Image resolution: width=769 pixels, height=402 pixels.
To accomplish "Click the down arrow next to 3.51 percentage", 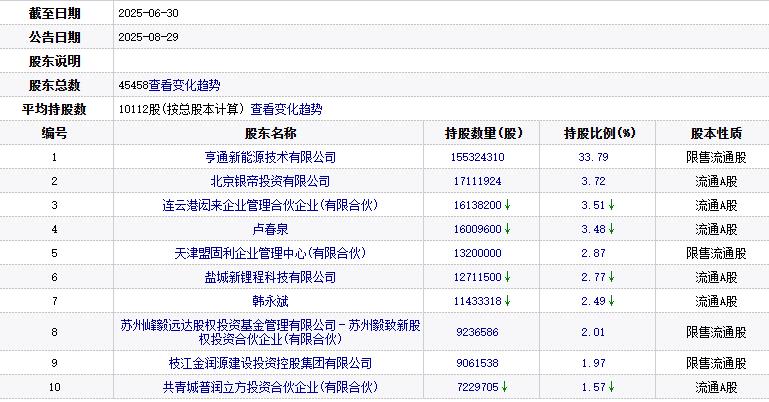I will click(611, 205).
